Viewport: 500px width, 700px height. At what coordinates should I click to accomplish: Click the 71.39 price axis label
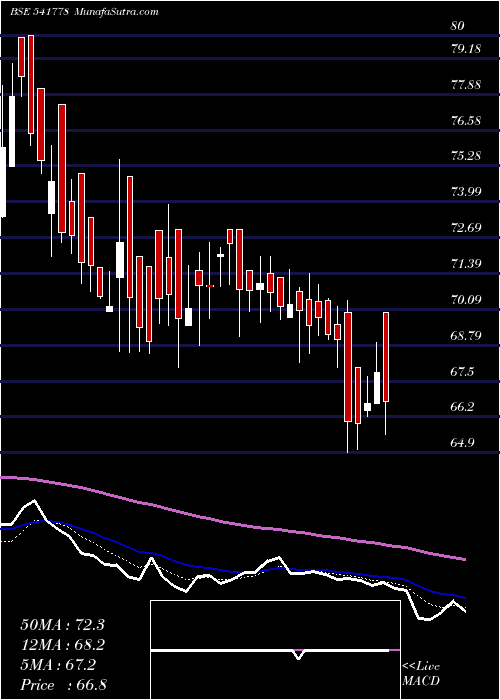coord(466,263)
